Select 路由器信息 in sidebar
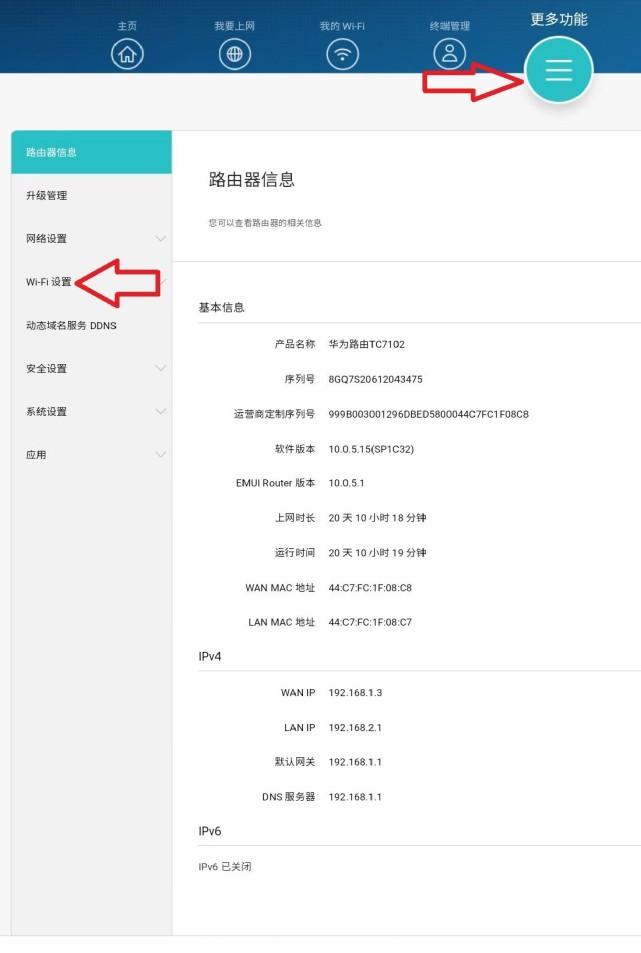 [91, 152]
